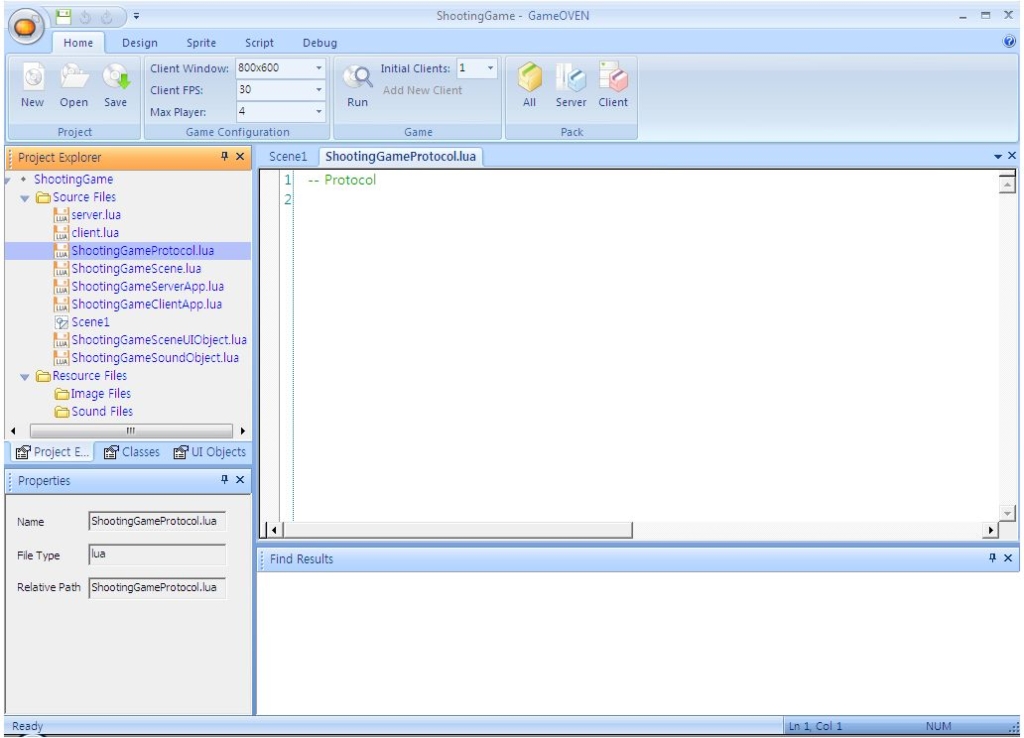Pack the Client build
Screen dimensions: 1024x738
(x=613, y=85)
